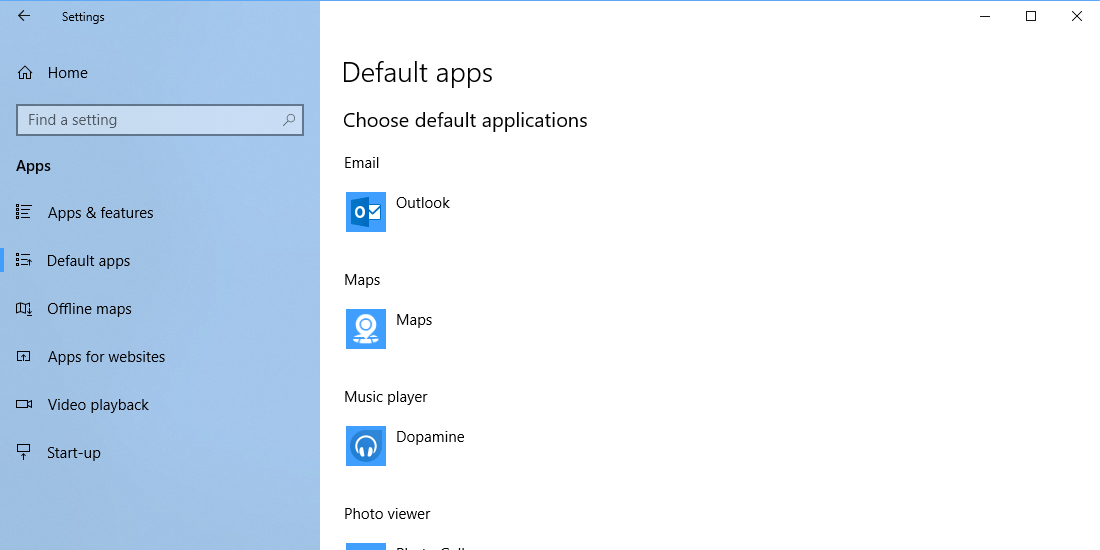Click the Music player category label
This screenshot has width=1100, height=550.
386,397
